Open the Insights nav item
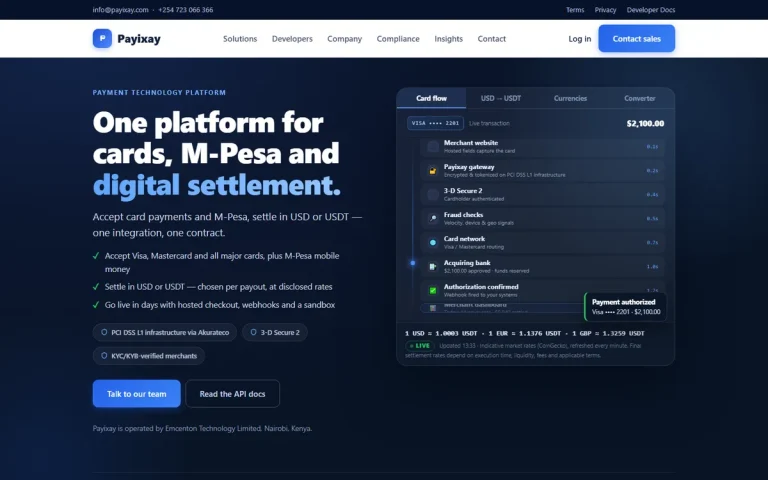768x480 pixels. (x=448, y=39)
